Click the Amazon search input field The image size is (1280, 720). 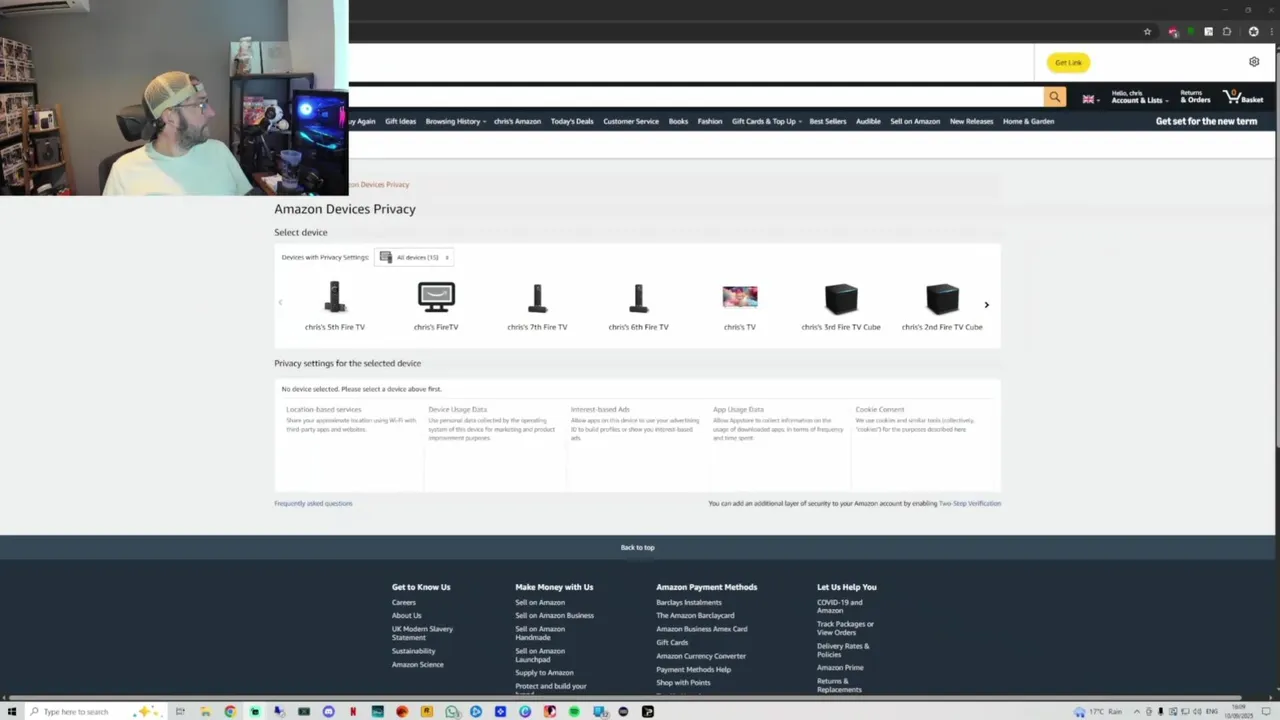696,97
